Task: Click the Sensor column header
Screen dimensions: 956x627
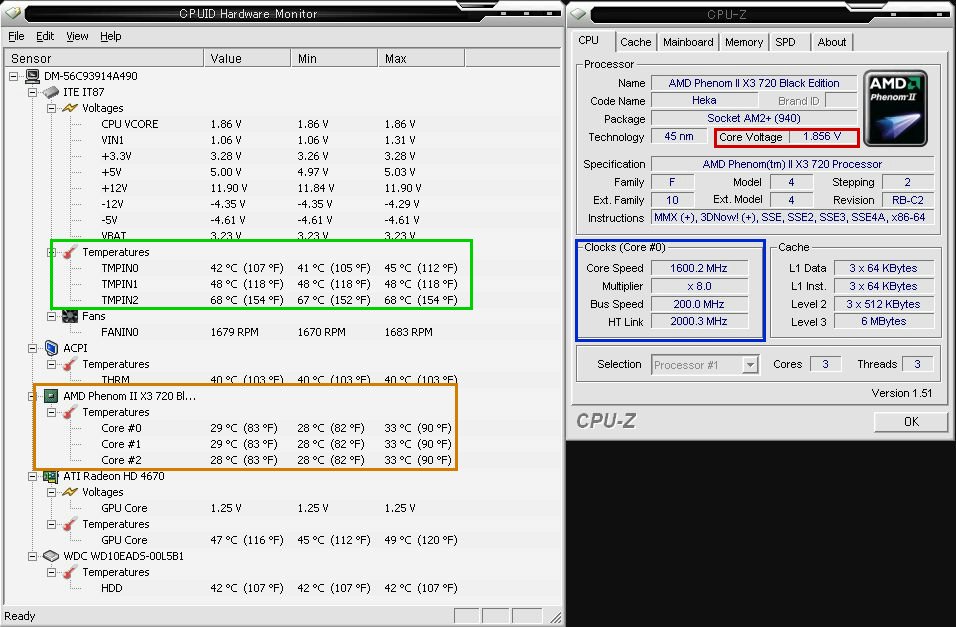Action: click(x=104, y=59)
